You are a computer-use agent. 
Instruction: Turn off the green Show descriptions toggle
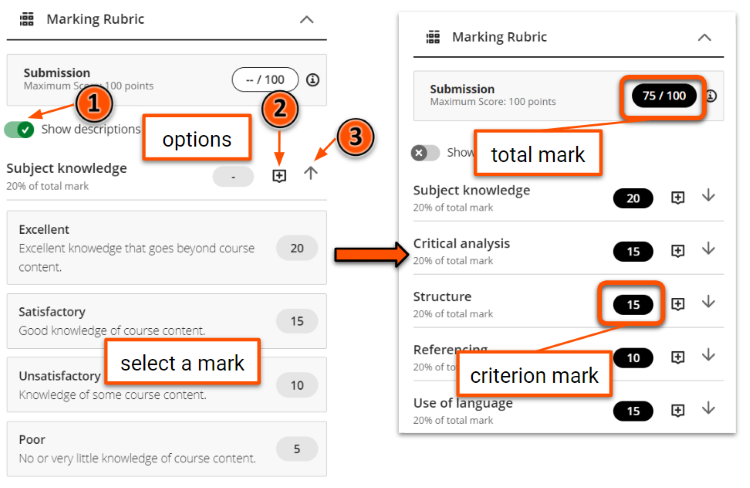20,129
